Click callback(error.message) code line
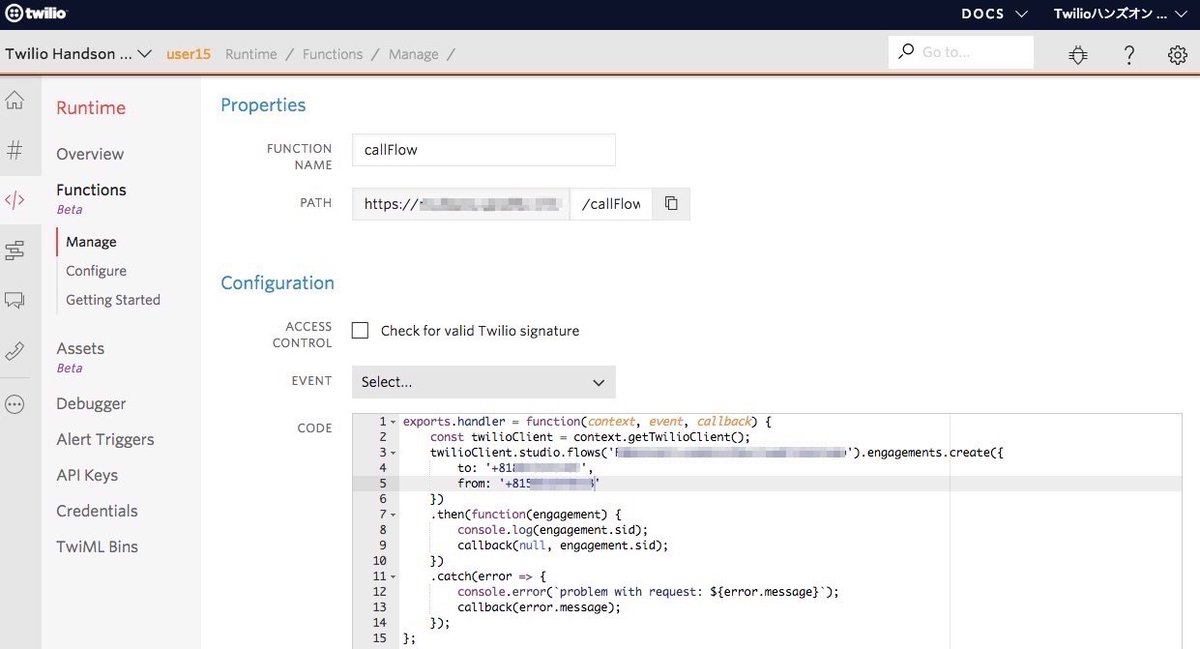This screenshot has height=649, width=1200. tap(539, 608)
